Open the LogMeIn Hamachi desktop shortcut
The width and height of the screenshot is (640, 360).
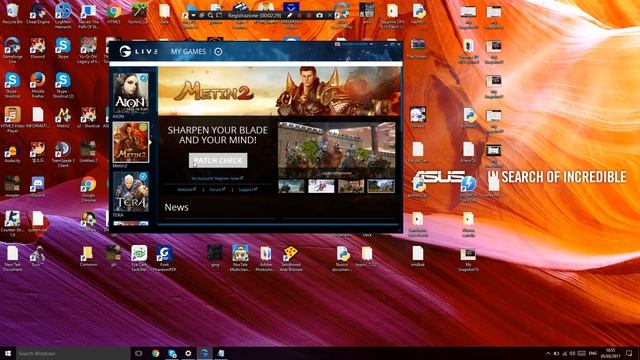coord(63,16)
